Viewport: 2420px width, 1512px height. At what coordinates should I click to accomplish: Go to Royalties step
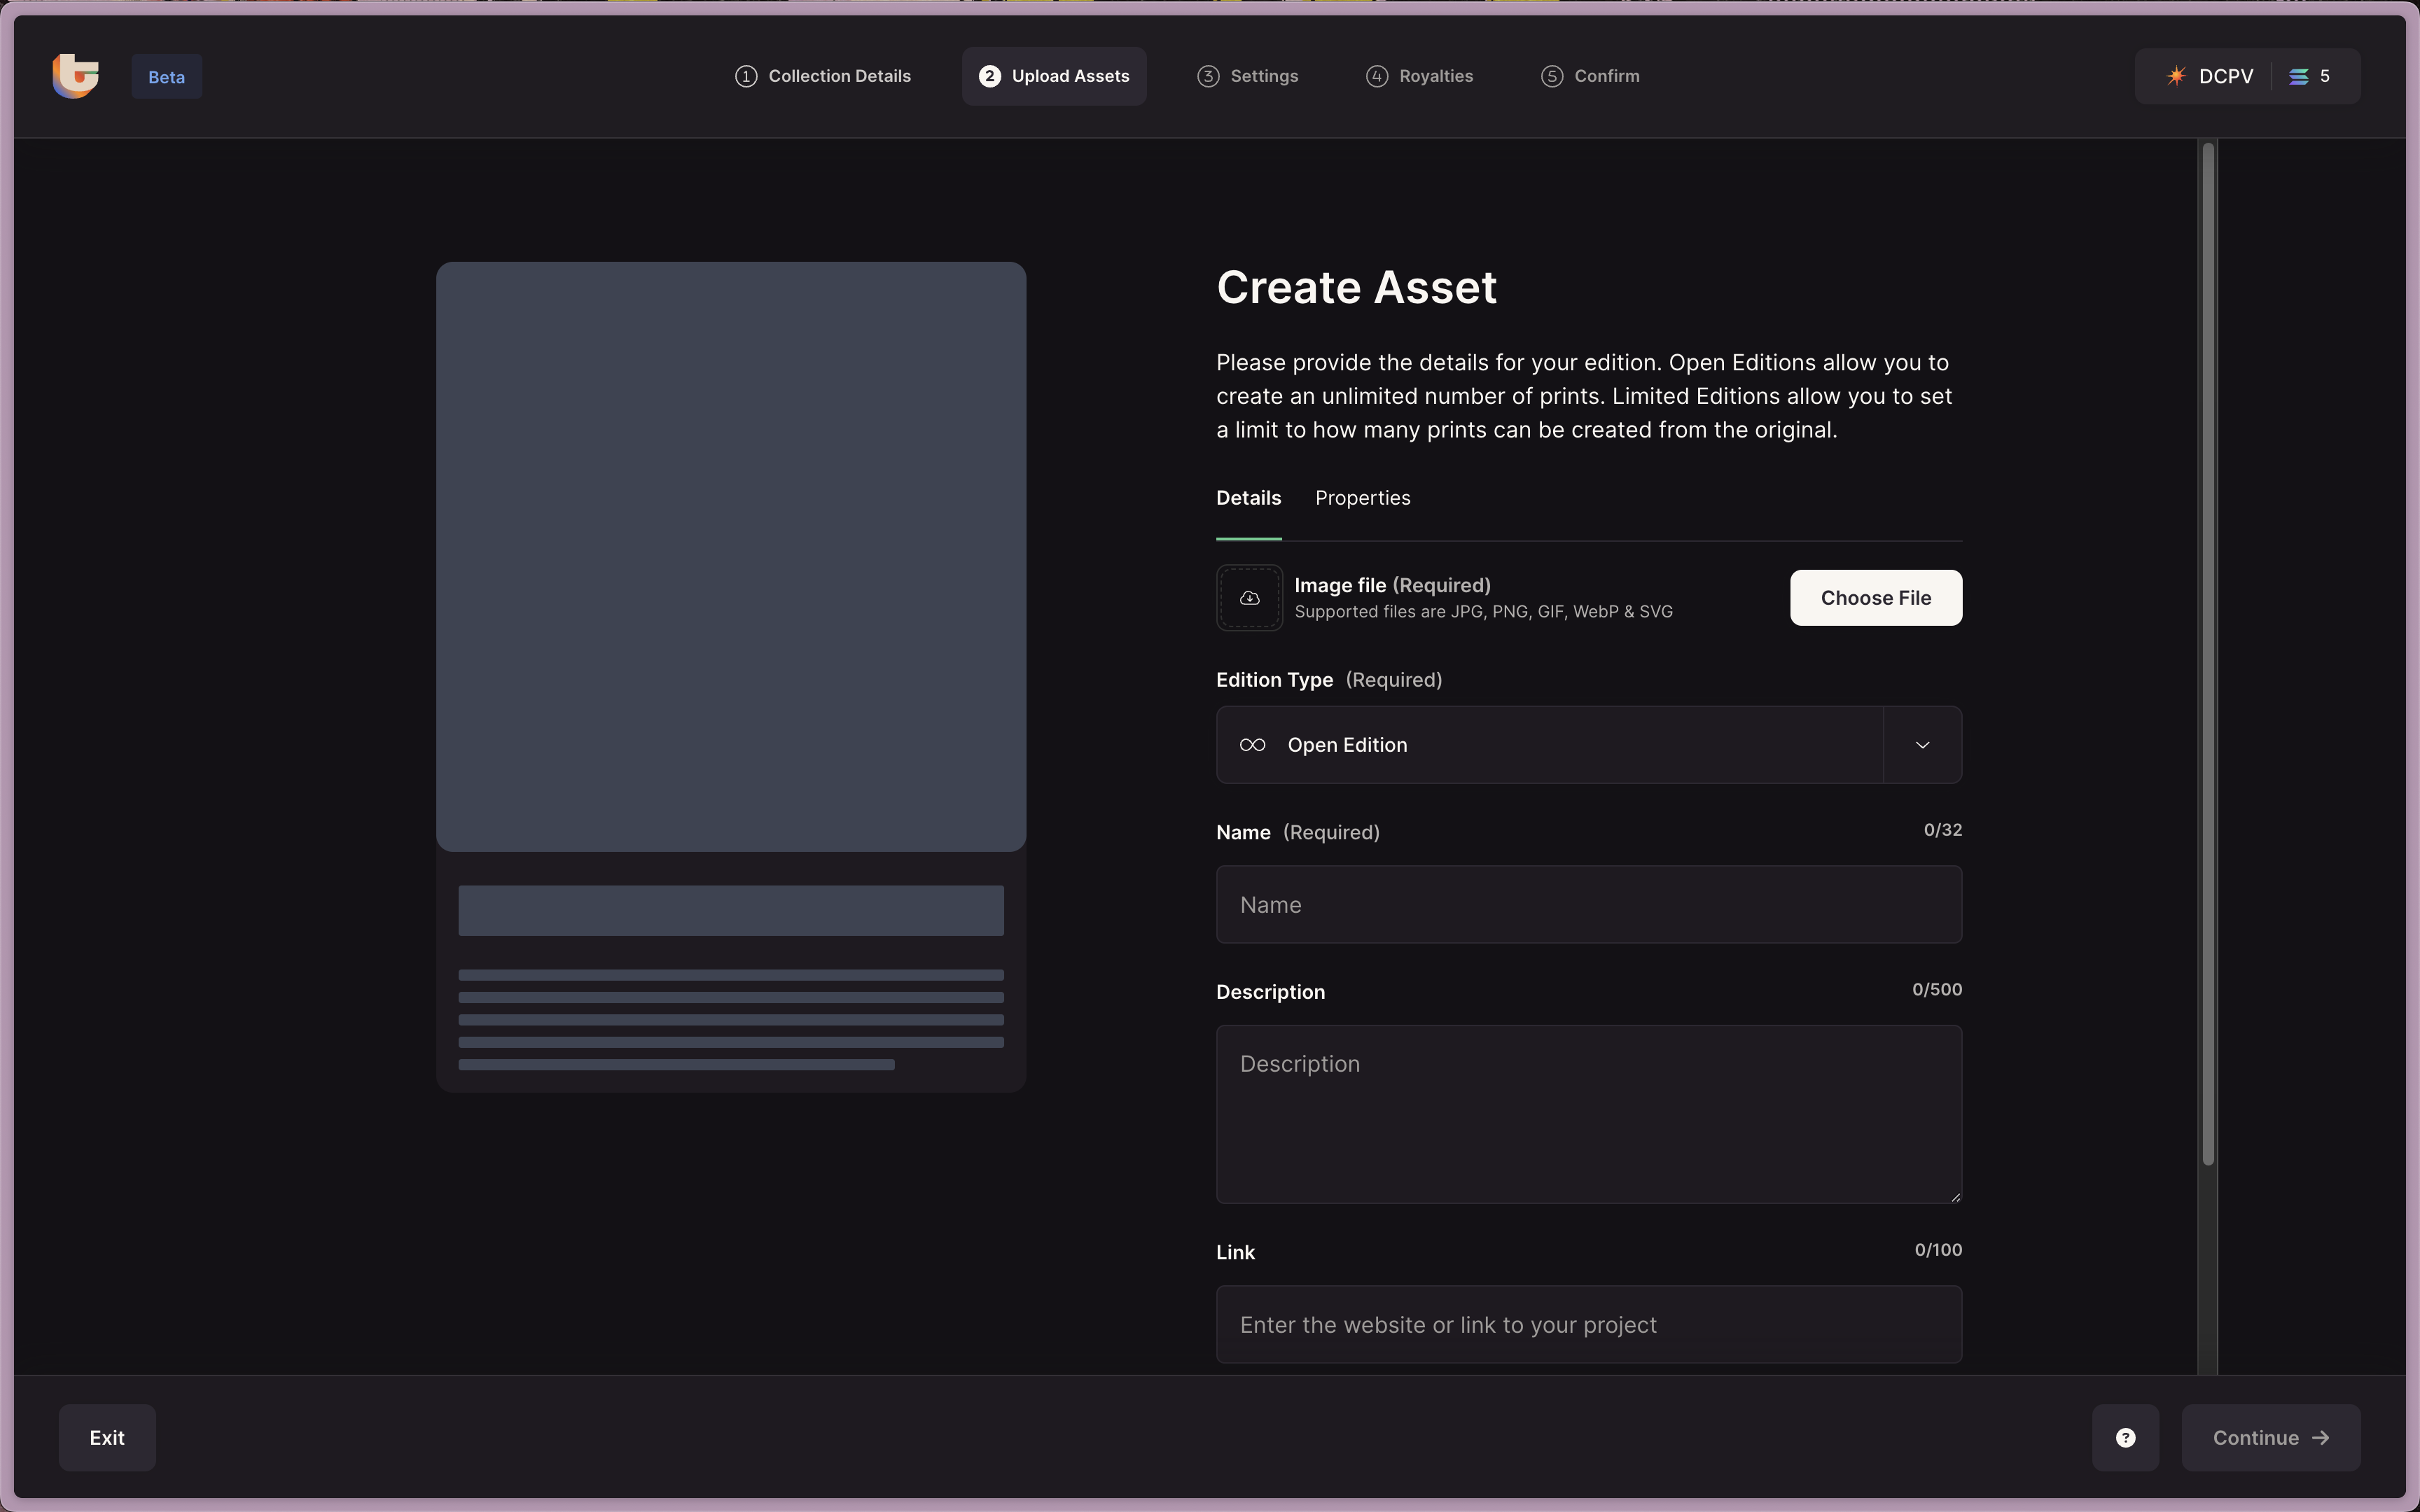pos(1419,76)
